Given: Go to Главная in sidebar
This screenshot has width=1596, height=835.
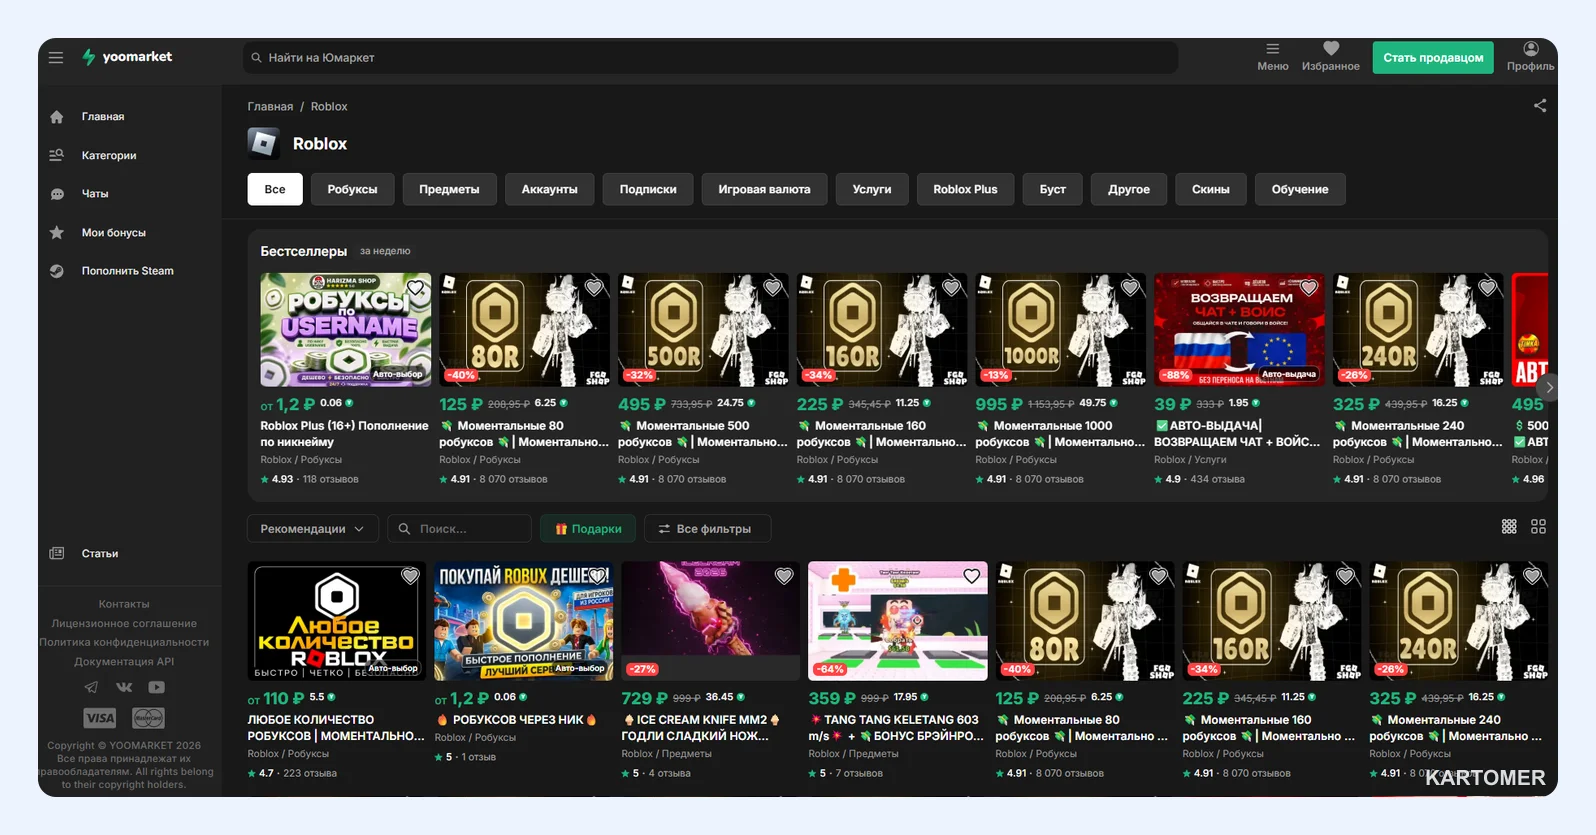Looking at the screenshot, I should [x=102, y=117].
